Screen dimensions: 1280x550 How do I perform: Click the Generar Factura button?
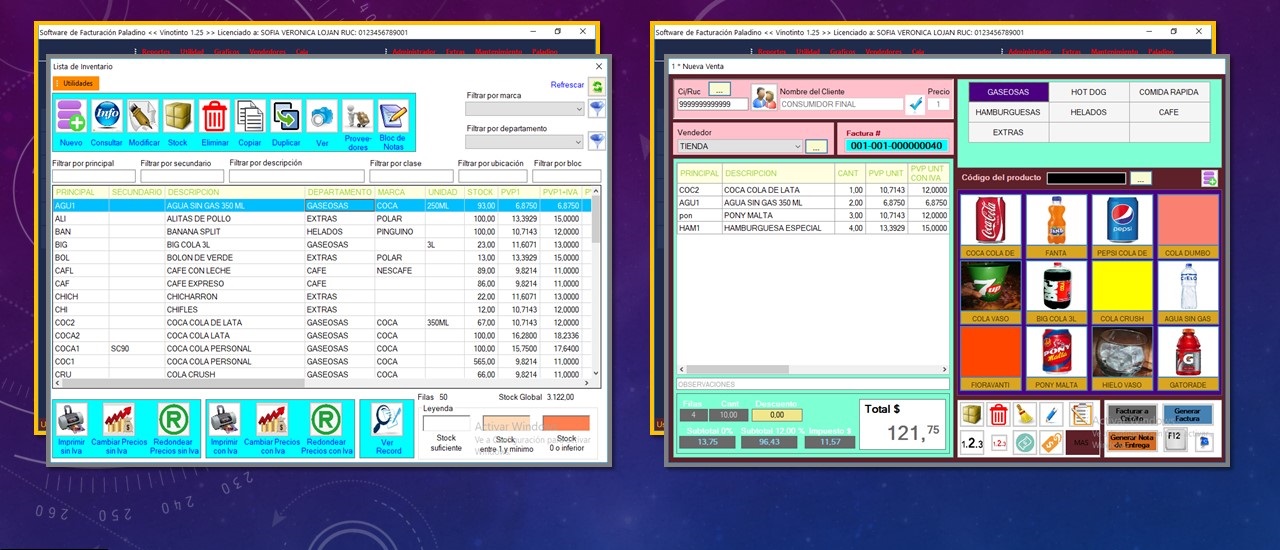[1187, 414]
